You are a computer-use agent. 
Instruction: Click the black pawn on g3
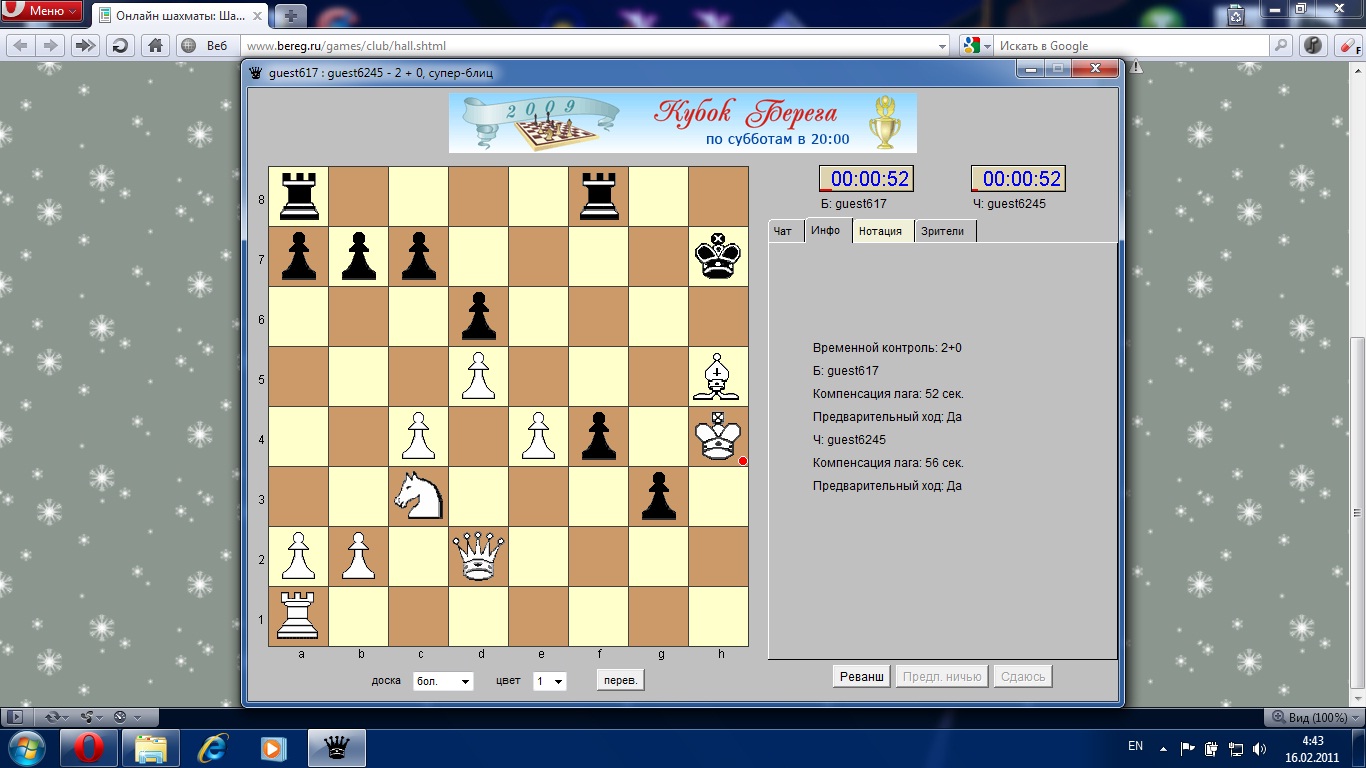(x=658, y=496)
